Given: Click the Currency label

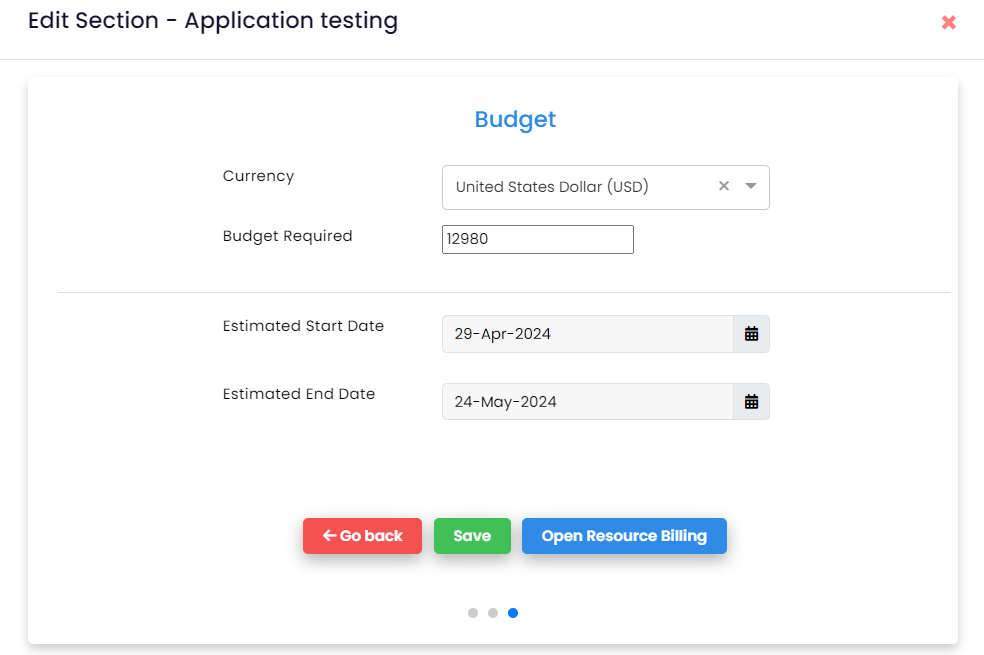Looking at the screenshot, I should (258, 176).
